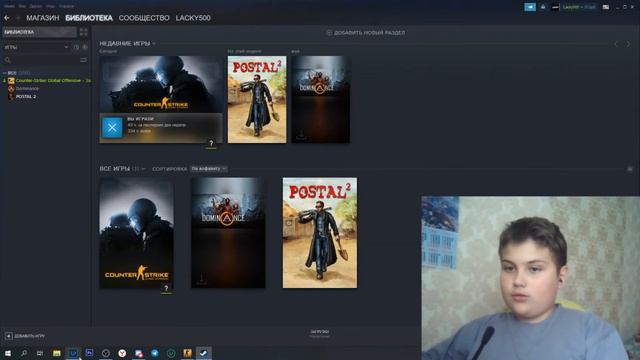The image size is (640, 360).
Task: Open Task View in the taskbar
Action: pos(40,353)
